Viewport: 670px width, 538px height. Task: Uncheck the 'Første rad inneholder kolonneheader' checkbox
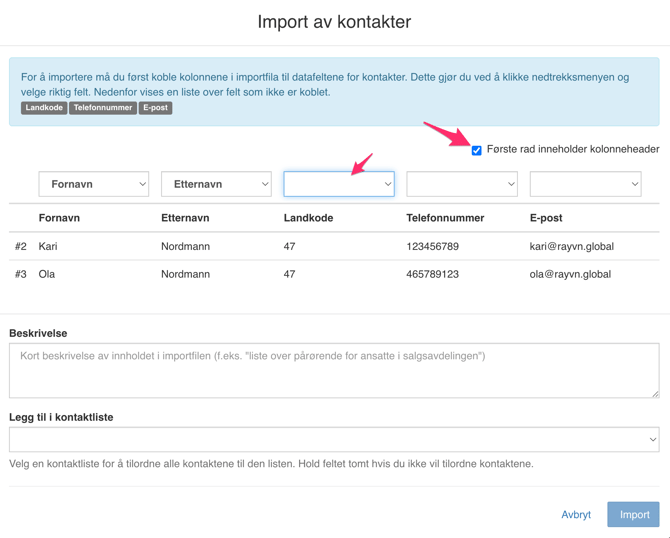(477, 150)
